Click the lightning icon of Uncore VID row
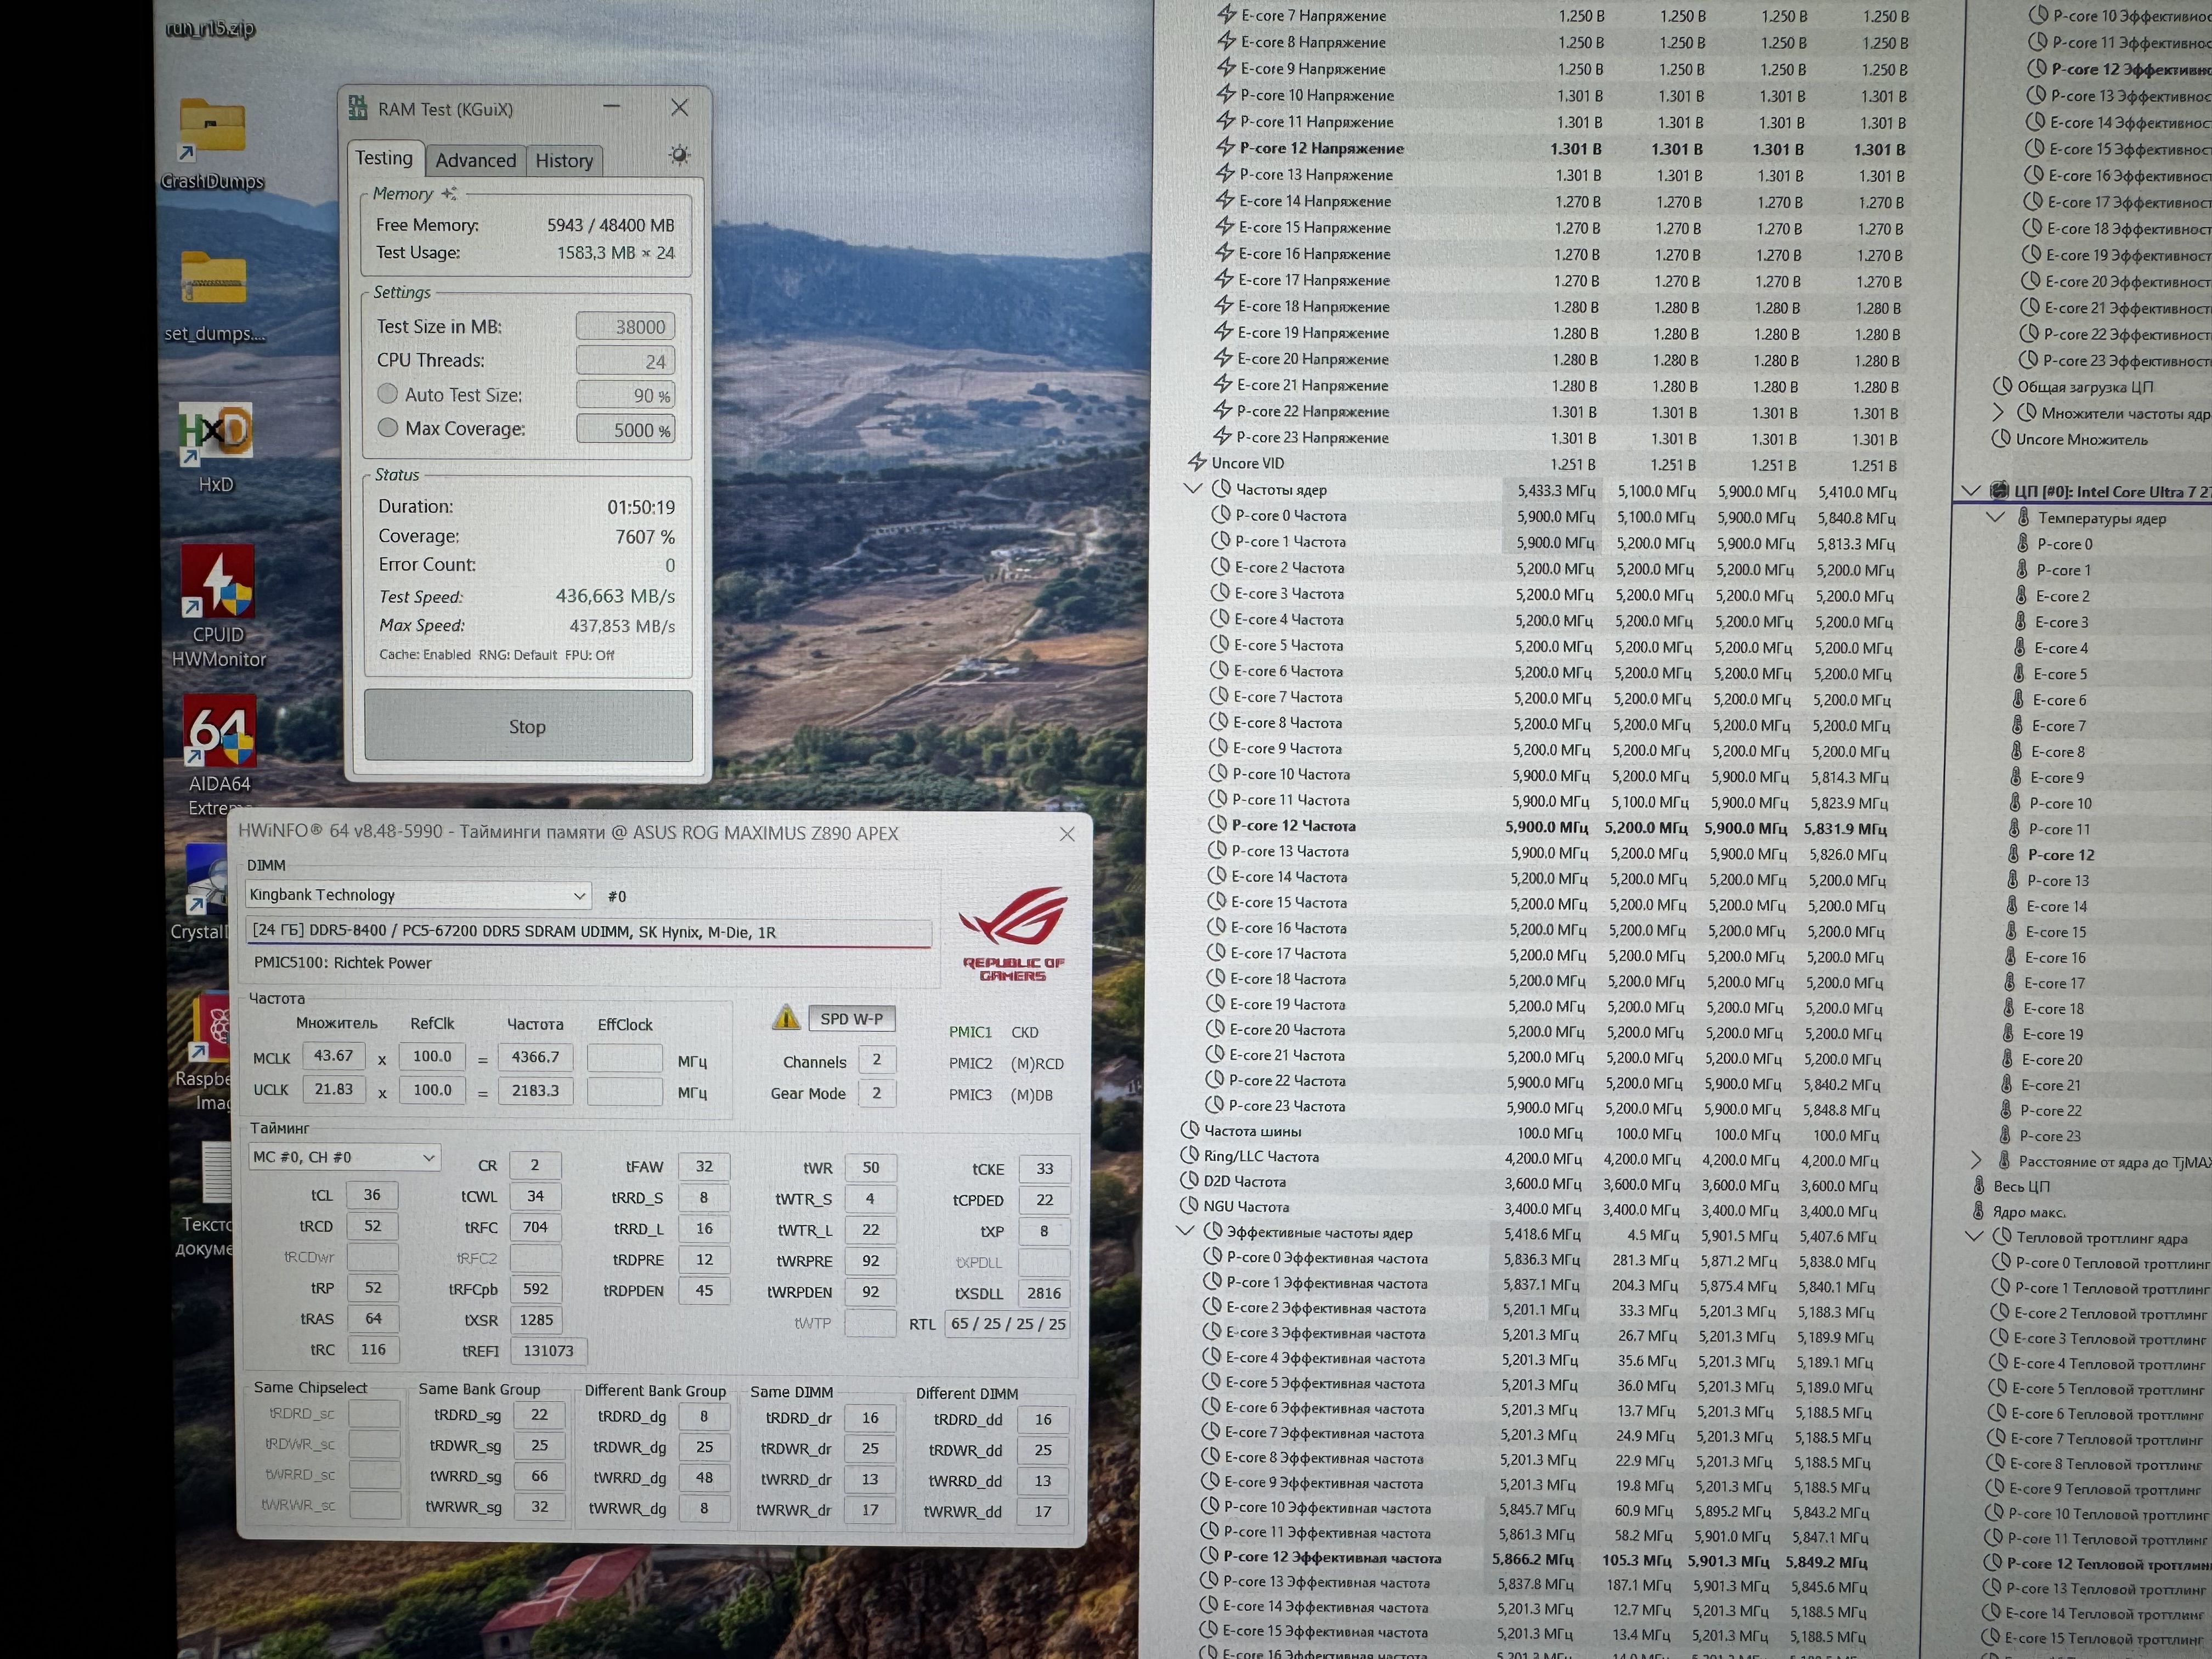The height and width of the screenshot is (1659, 2212). click(1196, 463)
